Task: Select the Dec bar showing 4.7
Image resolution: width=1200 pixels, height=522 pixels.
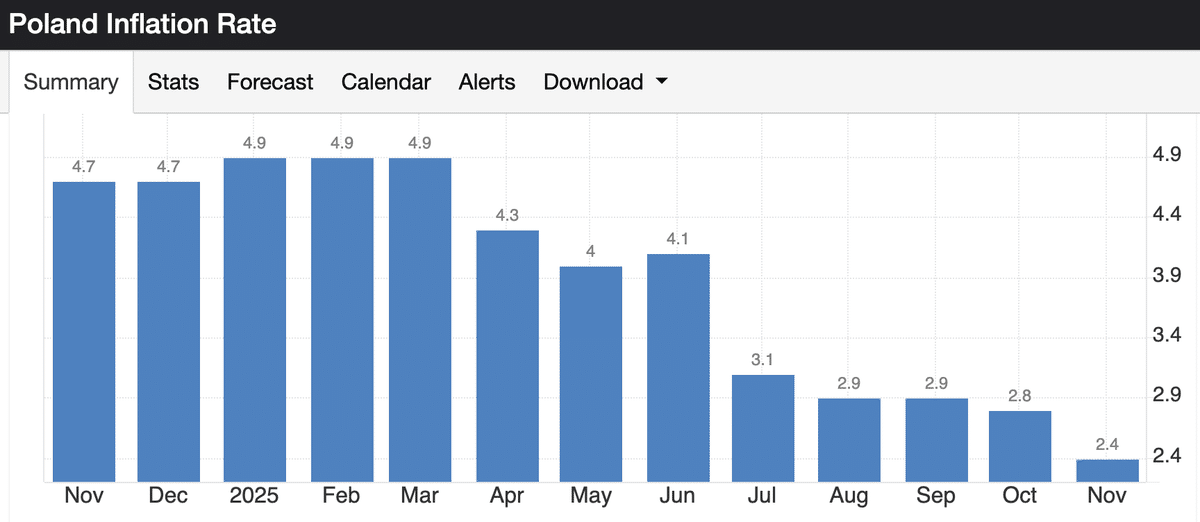Action: (x=168, y=330)
